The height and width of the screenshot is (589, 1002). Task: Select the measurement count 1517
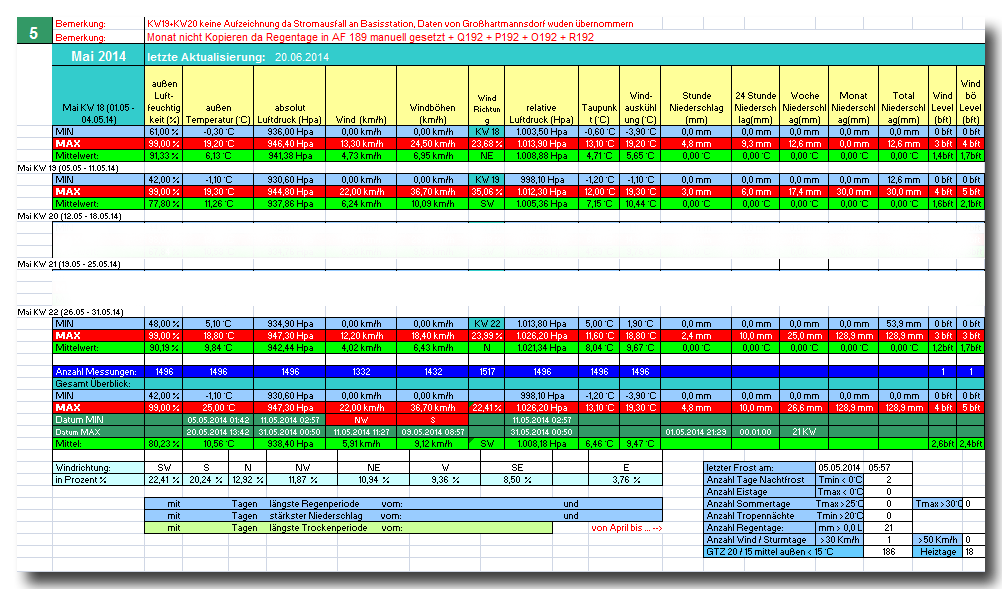tap(487, 372)
